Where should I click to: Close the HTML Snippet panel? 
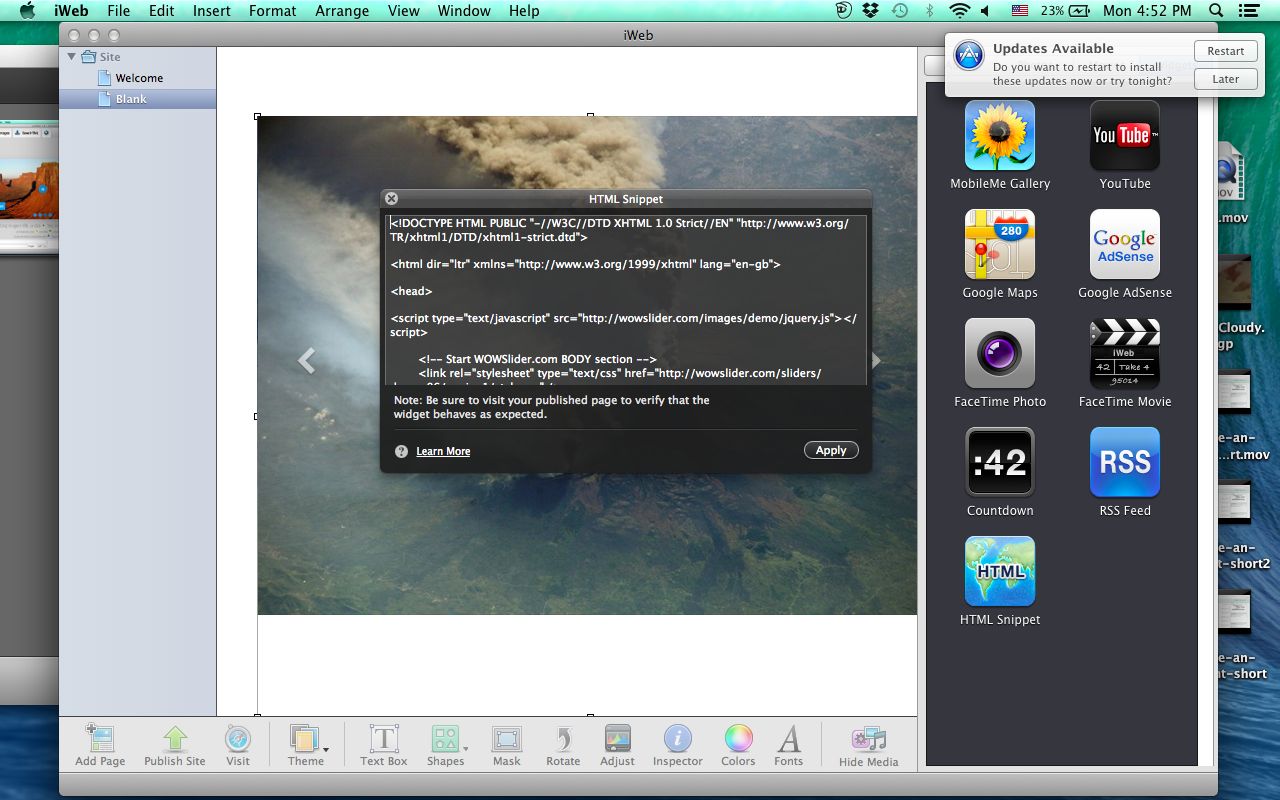pos(392,199)
